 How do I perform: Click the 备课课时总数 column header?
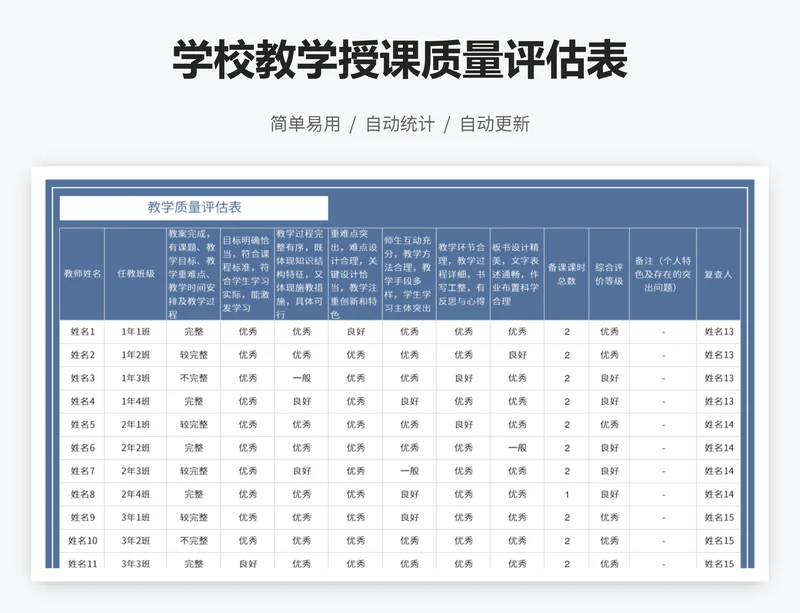[566, 274]
